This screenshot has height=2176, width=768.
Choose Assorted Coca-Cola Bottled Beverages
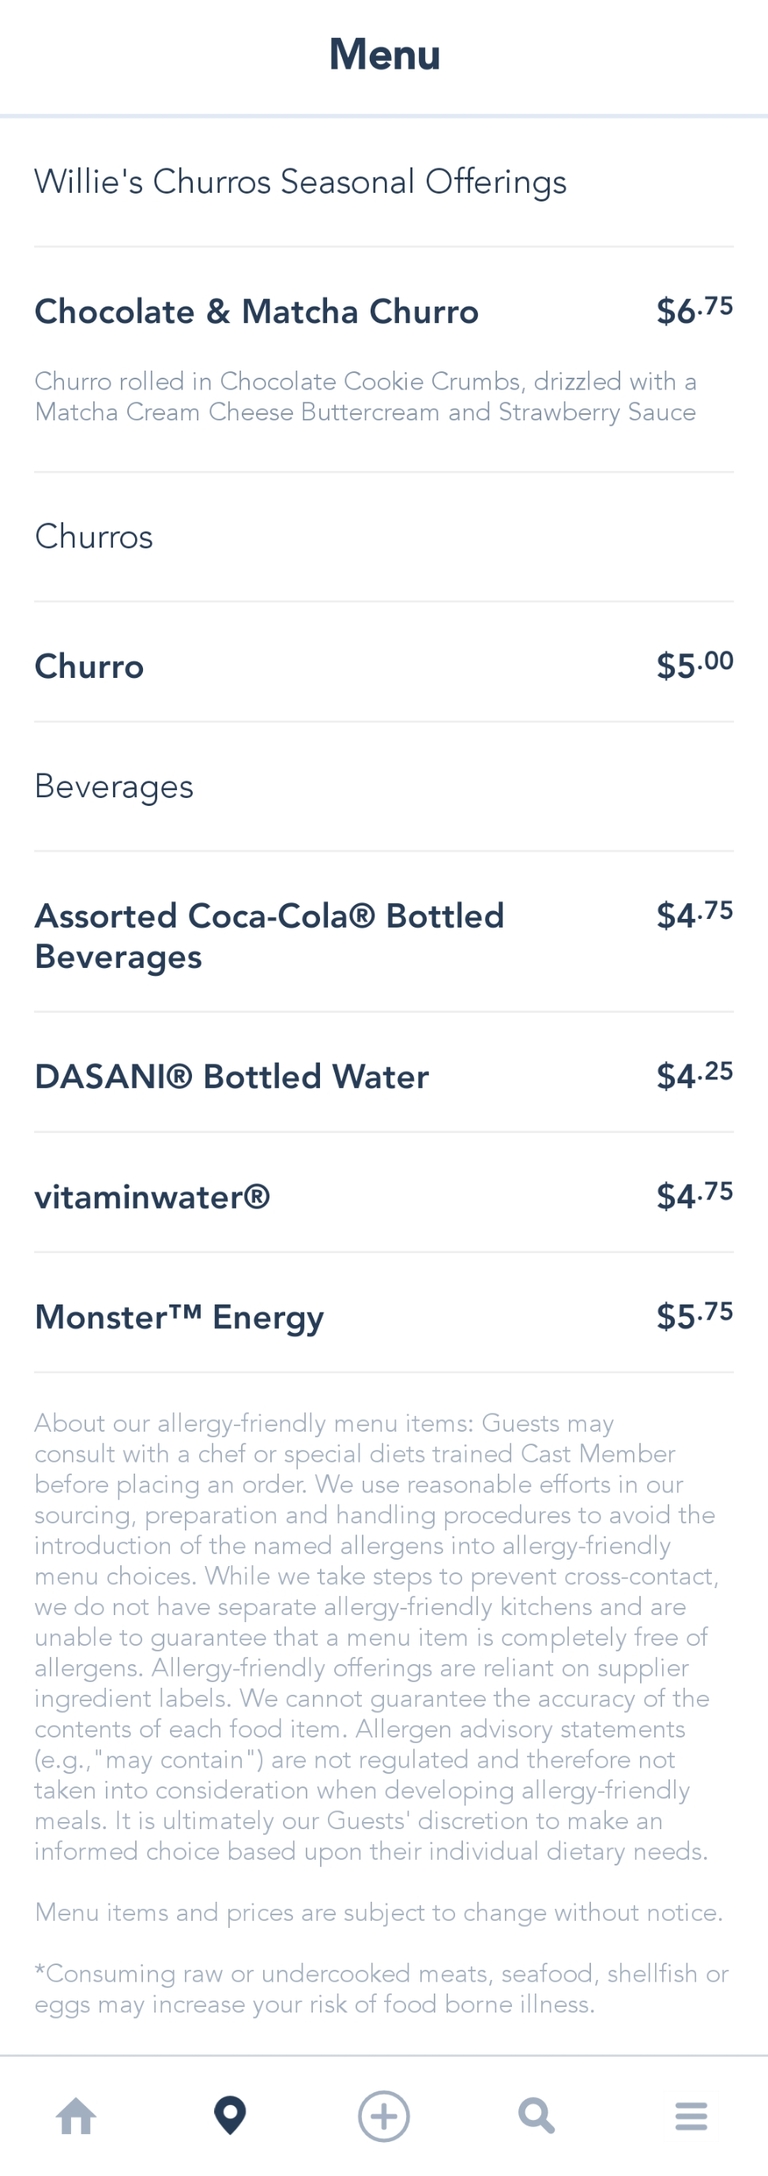pyautogui.click(x=269, y=936)
